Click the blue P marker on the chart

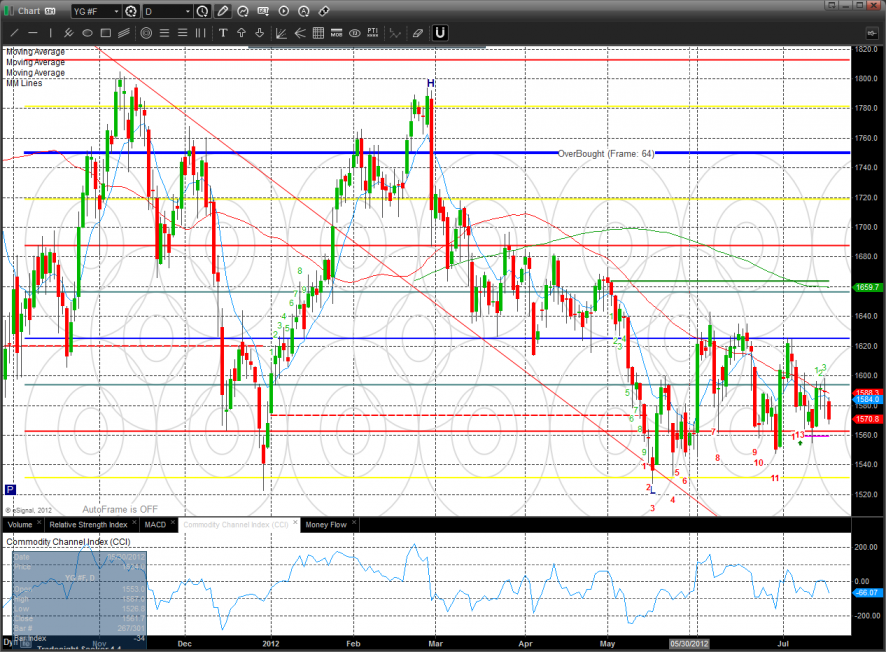pos(10,490)
